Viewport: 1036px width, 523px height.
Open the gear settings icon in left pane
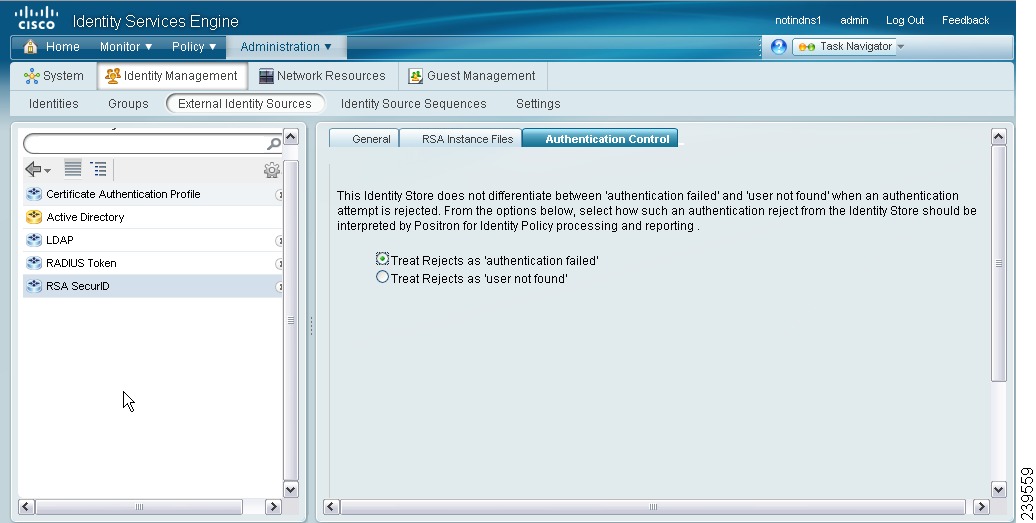272,170
